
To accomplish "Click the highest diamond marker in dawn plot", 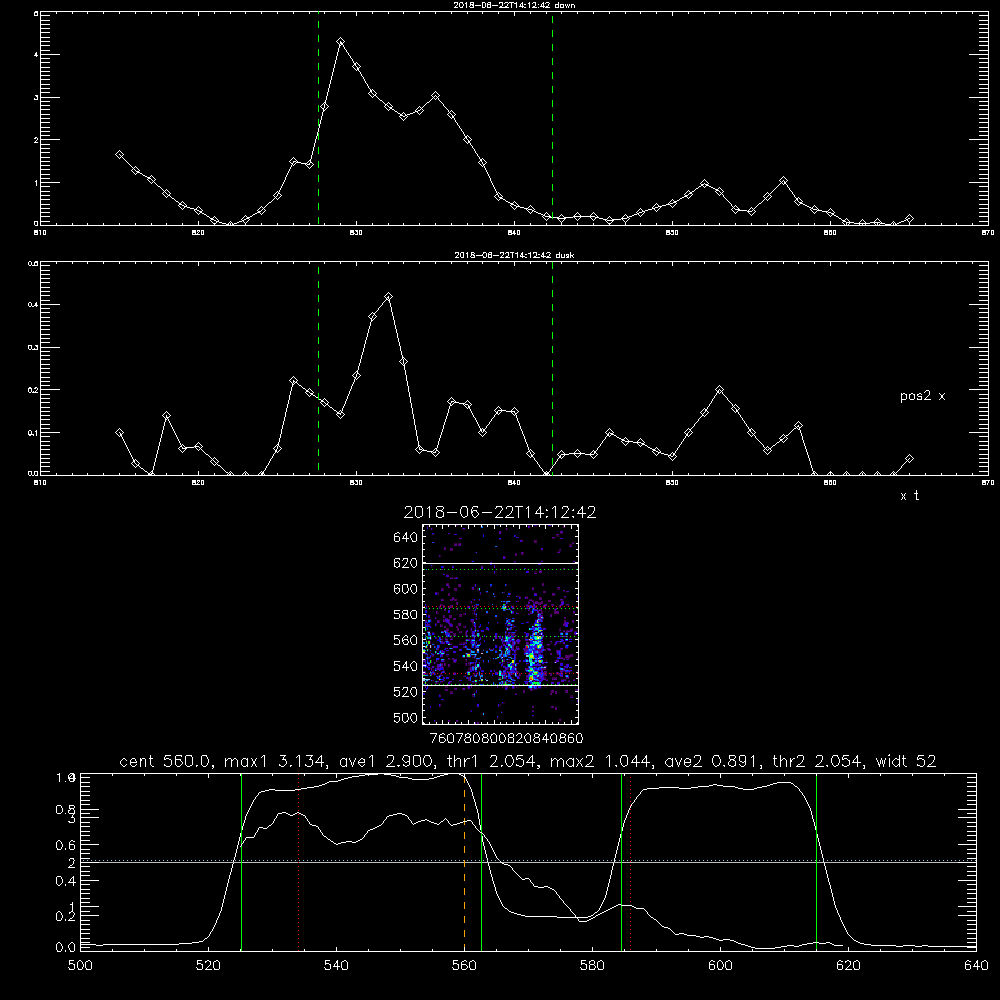I will [x=341, y=41].
